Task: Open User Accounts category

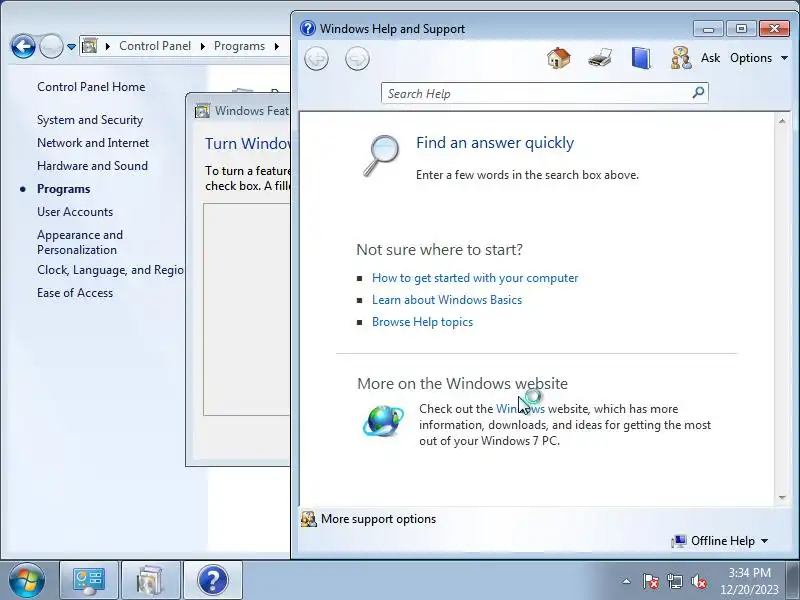Action: pos(75,212)
